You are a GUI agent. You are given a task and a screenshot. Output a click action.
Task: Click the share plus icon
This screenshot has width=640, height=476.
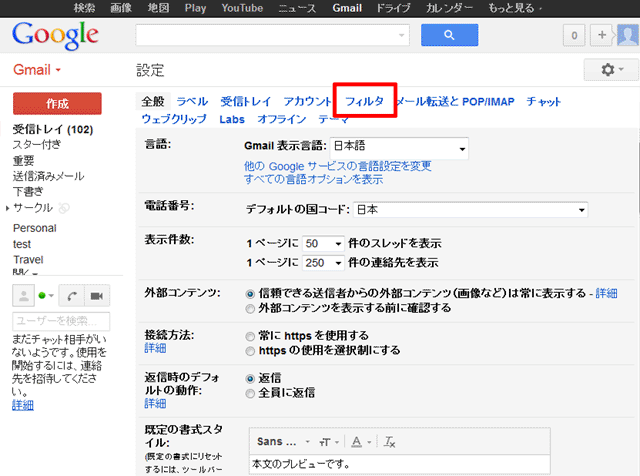602,36
